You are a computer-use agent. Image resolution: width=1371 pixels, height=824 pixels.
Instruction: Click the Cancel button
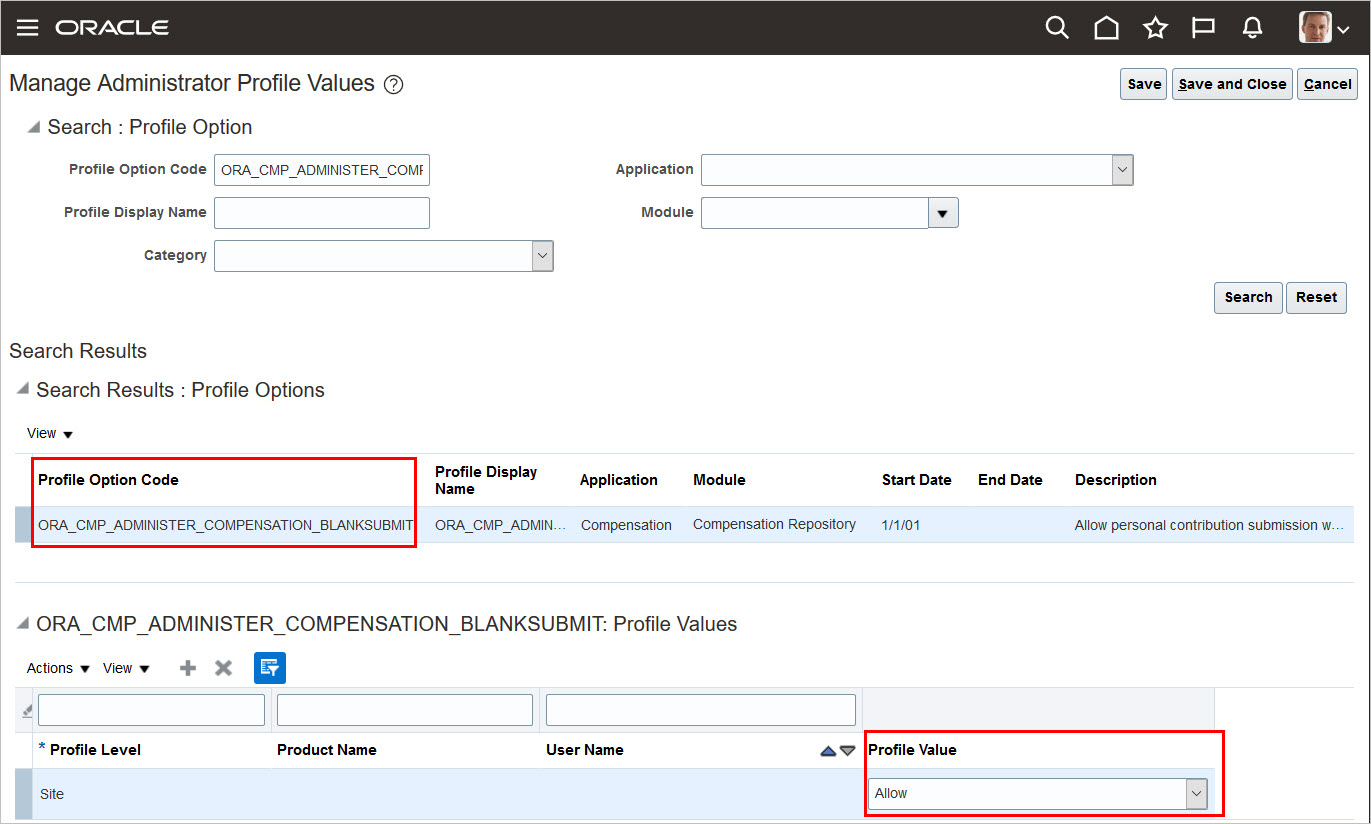tap(1327, 84)
